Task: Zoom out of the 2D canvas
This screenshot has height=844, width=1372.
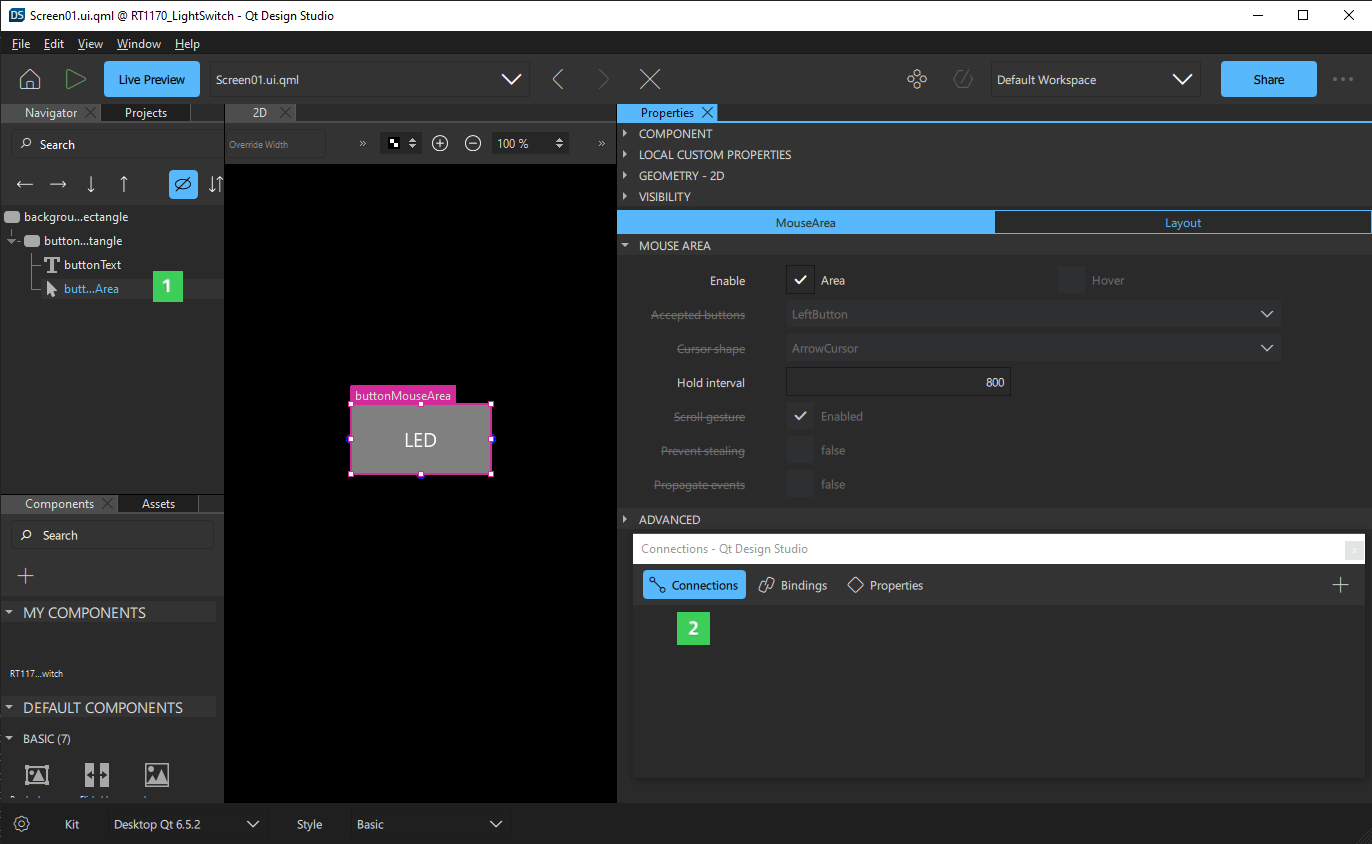Action: 472,143
